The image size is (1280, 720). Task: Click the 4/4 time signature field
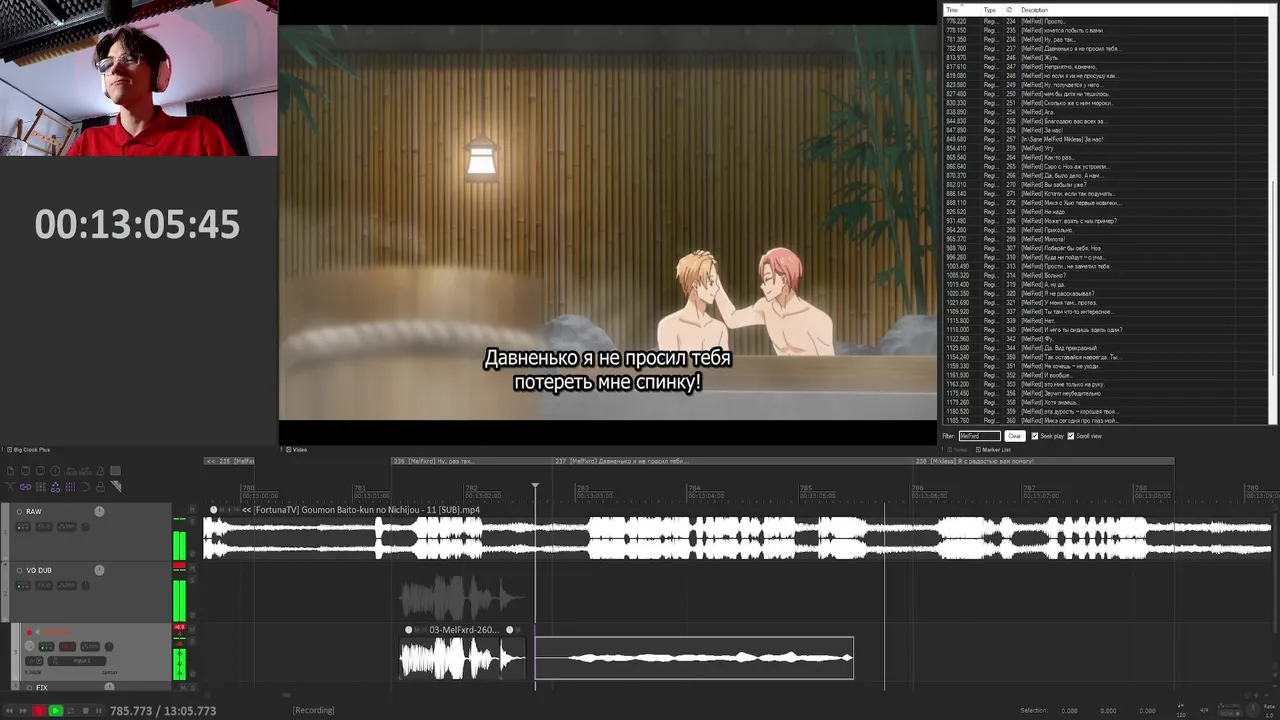(1204, 710)
